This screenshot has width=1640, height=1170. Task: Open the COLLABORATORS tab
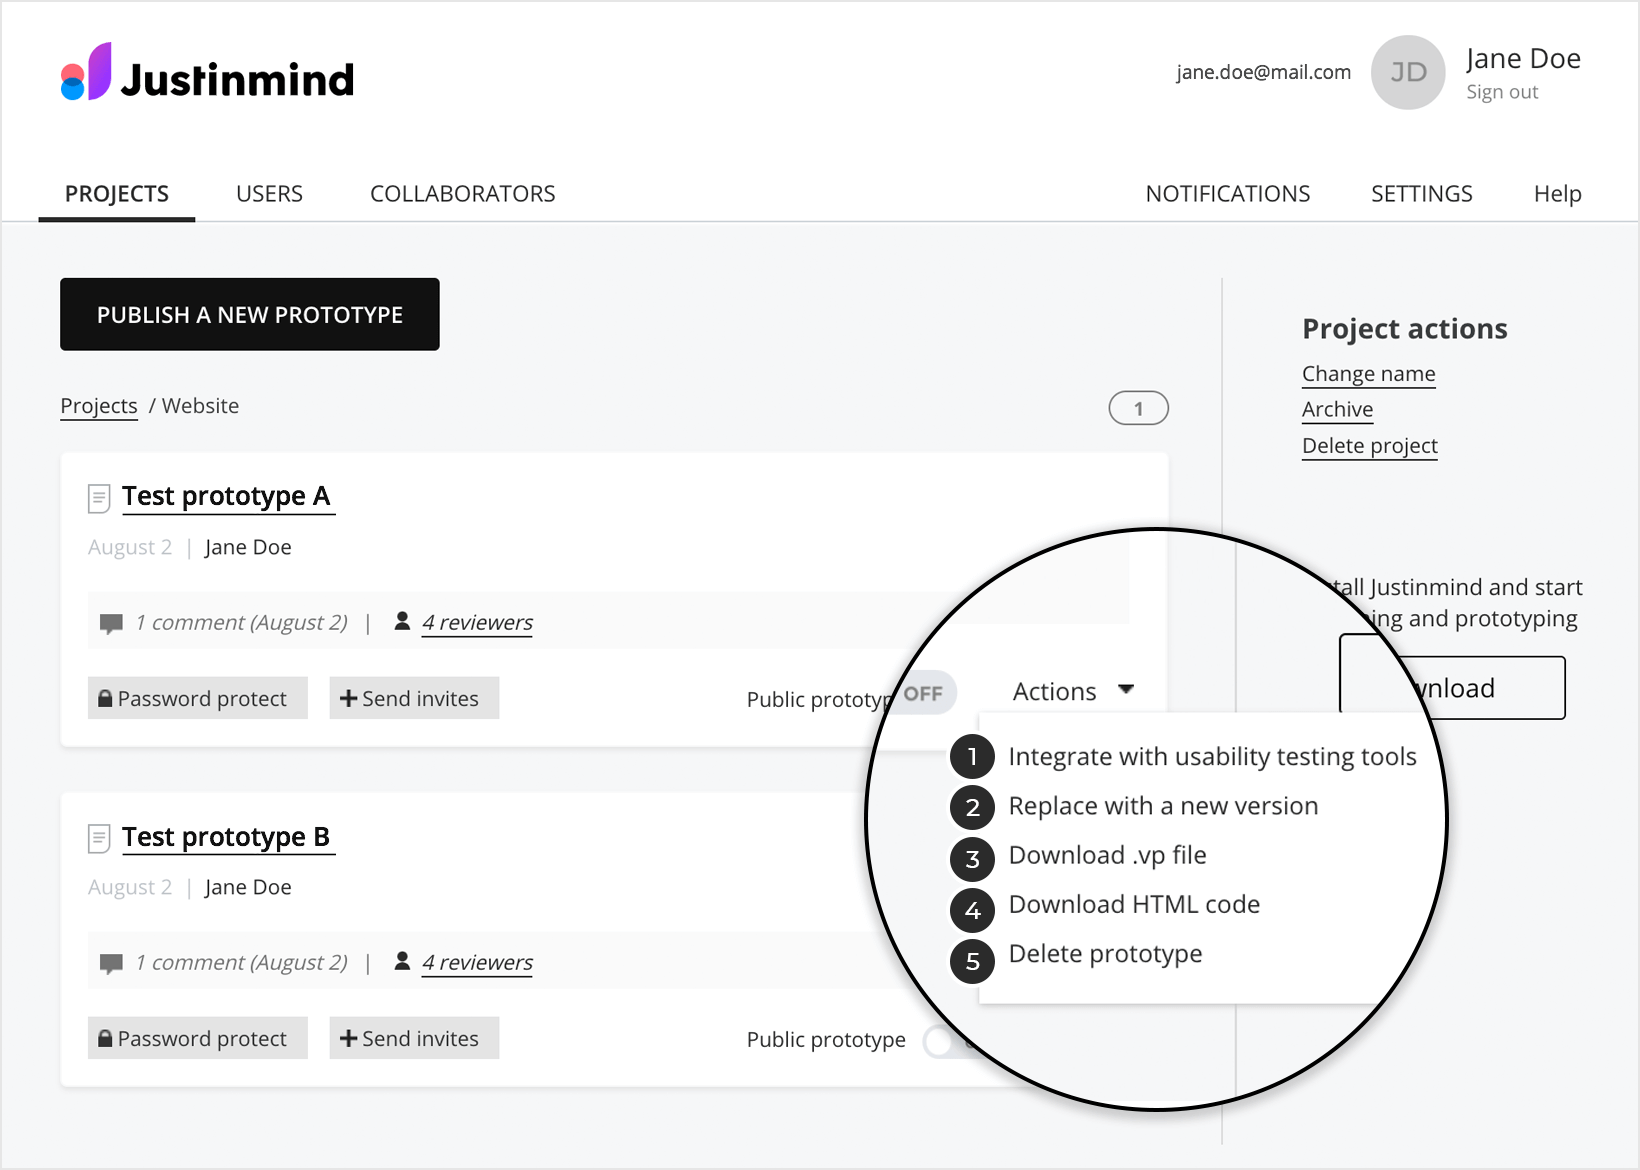[x=463, y=194]
